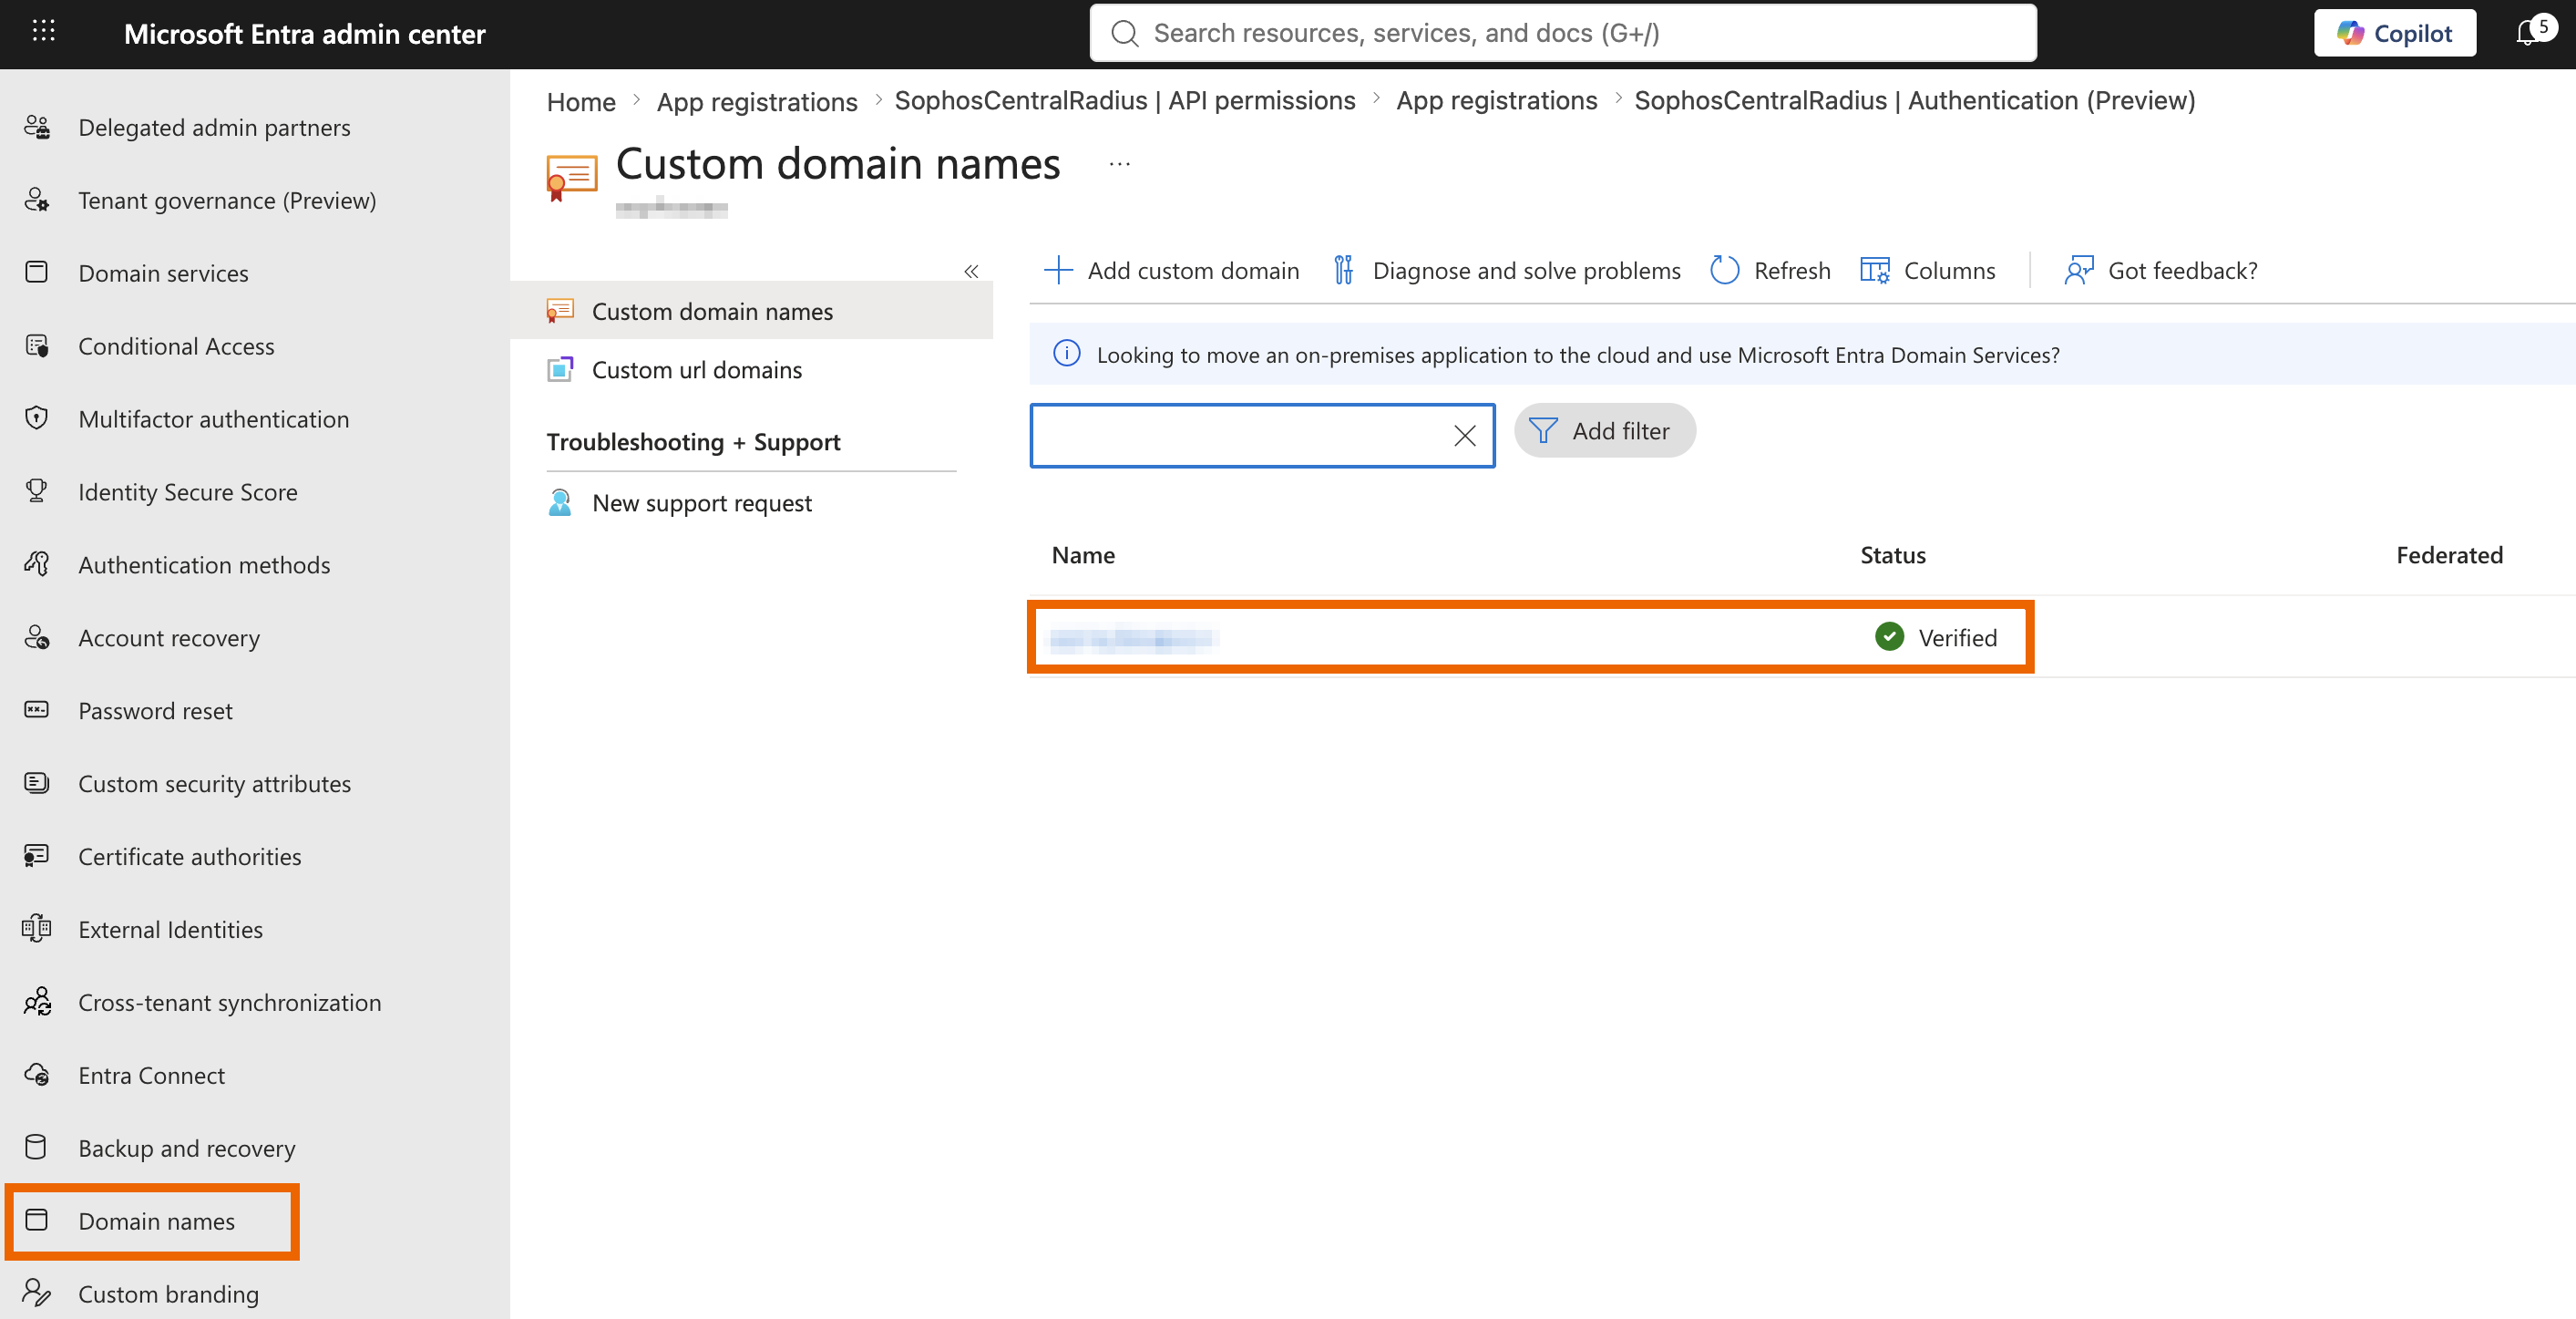Click the External Identities icon
Screen dimensions: 2576x1319
pyautogui.click(x=37, y=929)
